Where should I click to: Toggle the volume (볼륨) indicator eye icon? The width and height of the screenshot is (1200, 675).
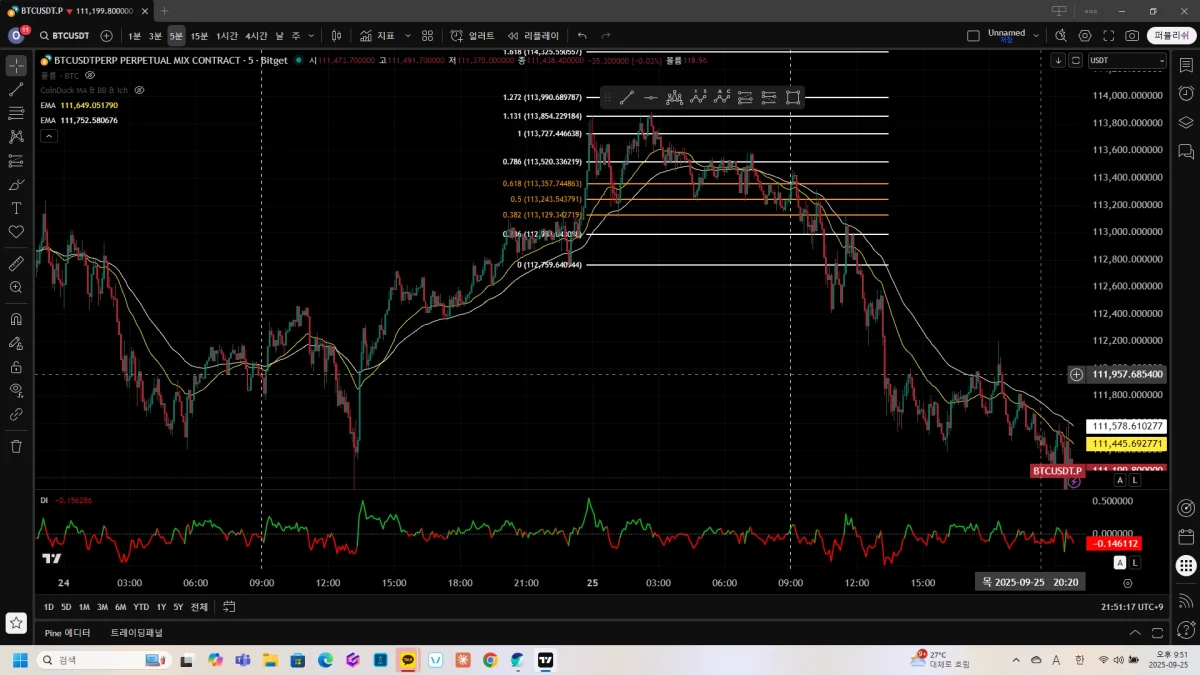pyautogui.click(x=90, y=75)
